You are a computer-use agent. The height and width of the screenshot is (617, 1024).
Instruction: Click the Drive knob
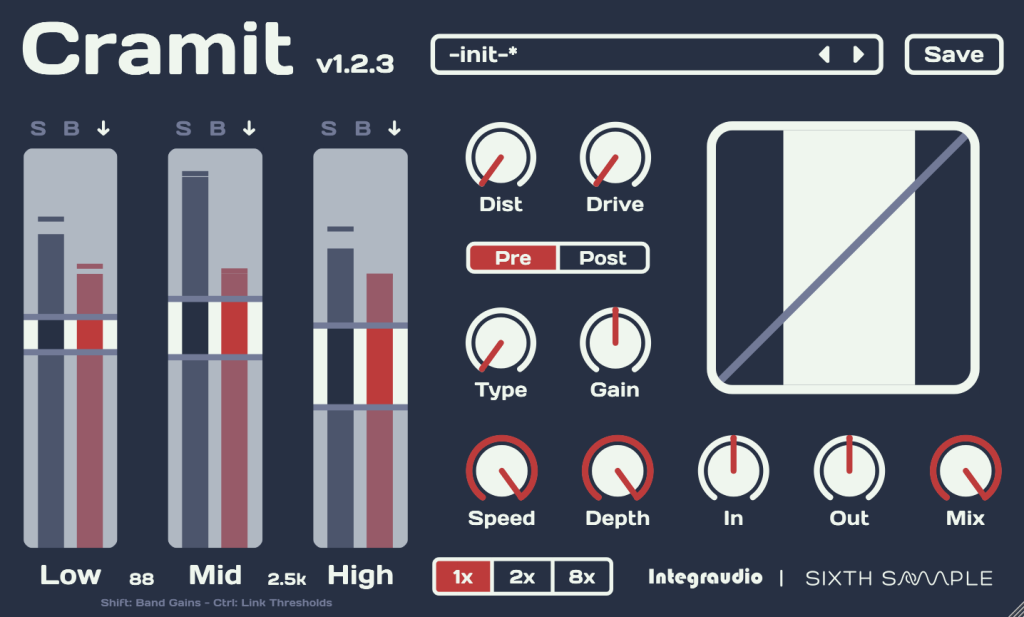click(615, 157)
